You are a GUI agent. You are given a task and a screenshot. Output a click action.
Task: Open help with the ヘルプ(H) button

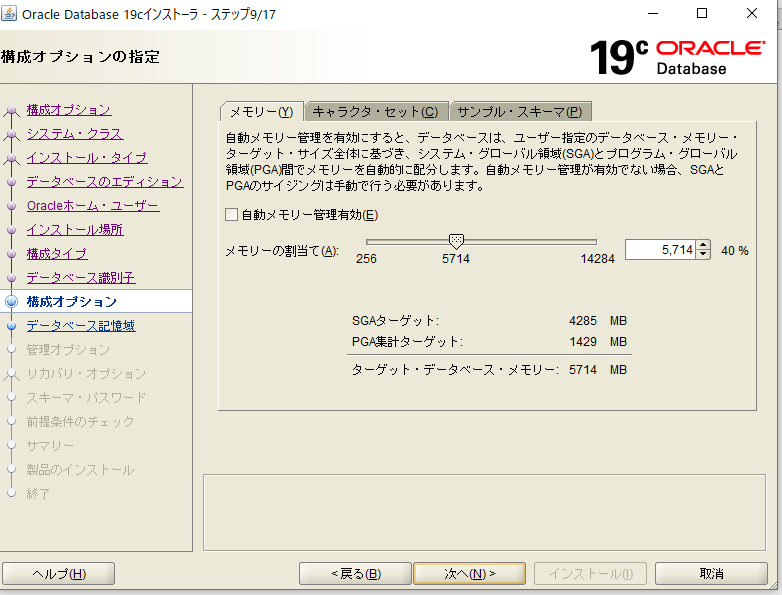[x=59, y=573]
